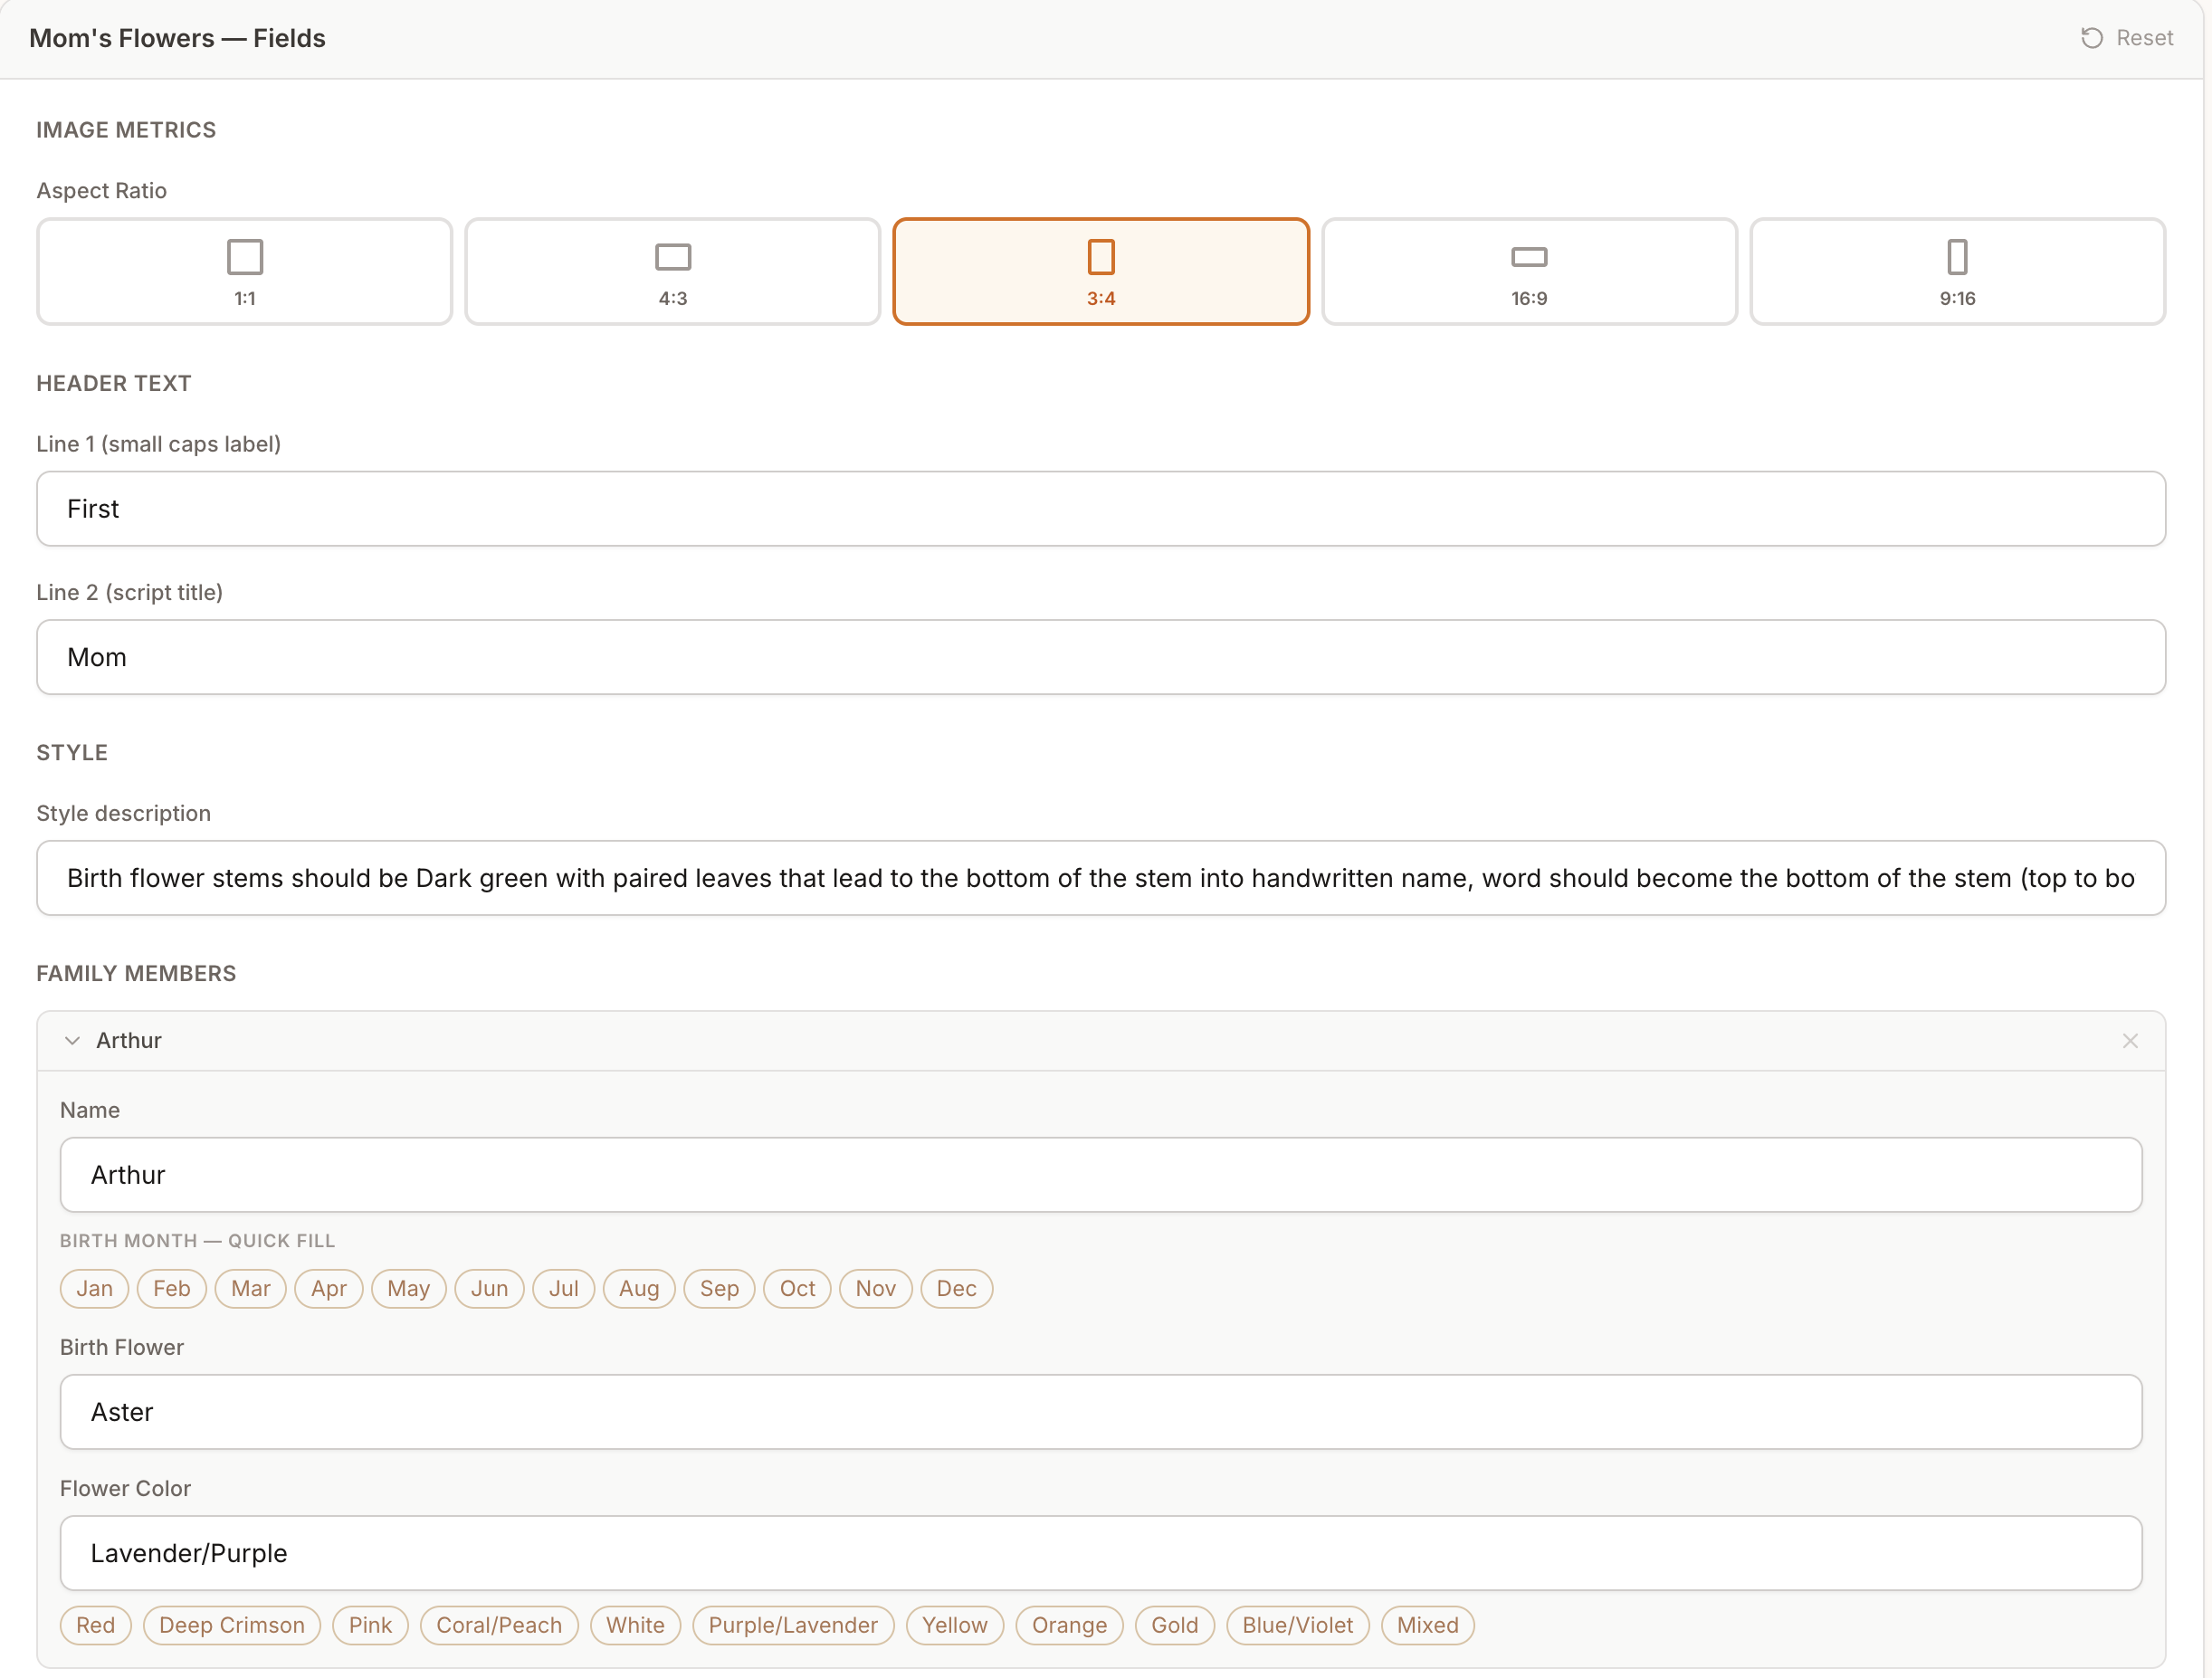This screenshot has height=1678, width=2212.
Task: Choose the Purple/Lavender color chip
Action: tap(793, 1625)
